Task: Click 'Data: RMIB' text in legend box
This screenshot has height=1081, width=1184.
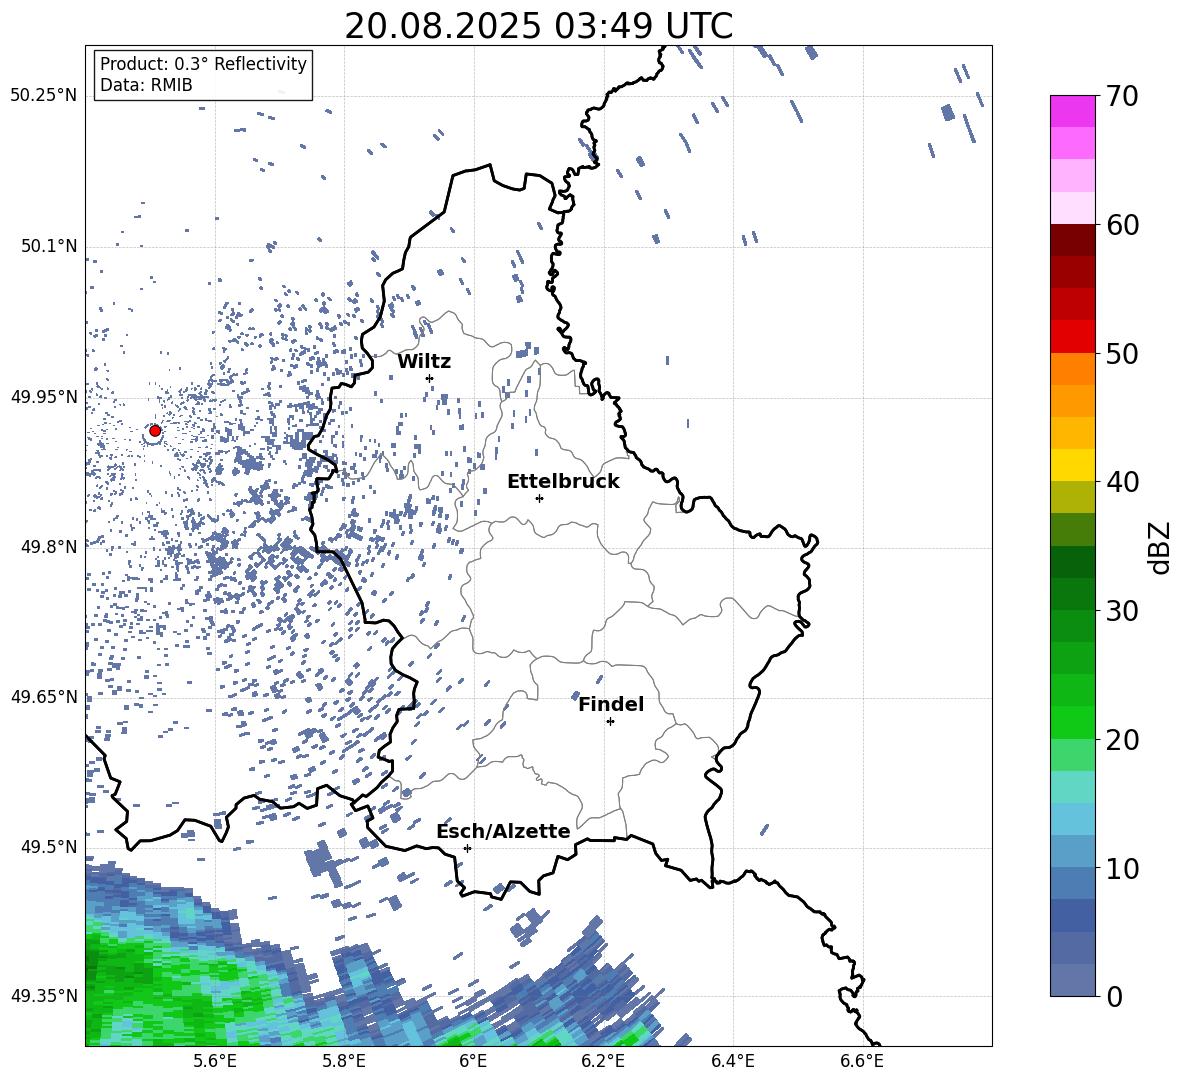Action: (146, 85)
